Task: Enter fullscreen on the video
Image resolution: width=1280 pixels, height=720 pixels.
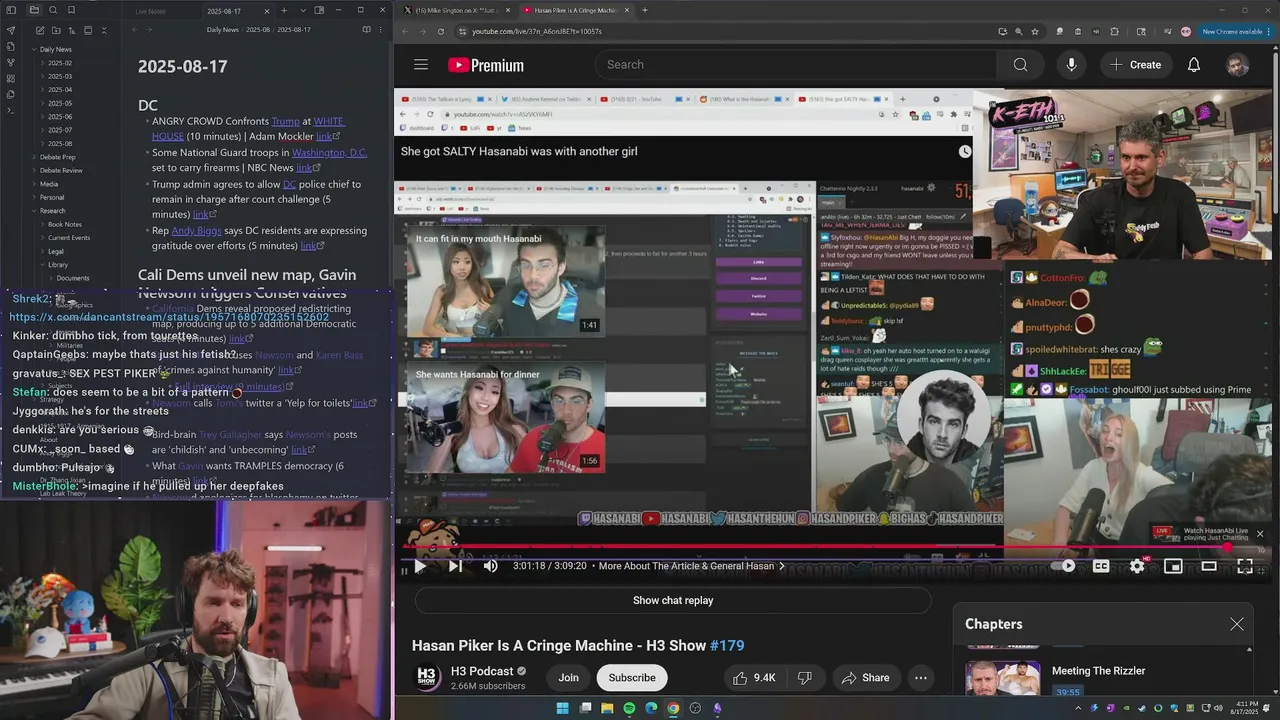Action: (1245, 566)
